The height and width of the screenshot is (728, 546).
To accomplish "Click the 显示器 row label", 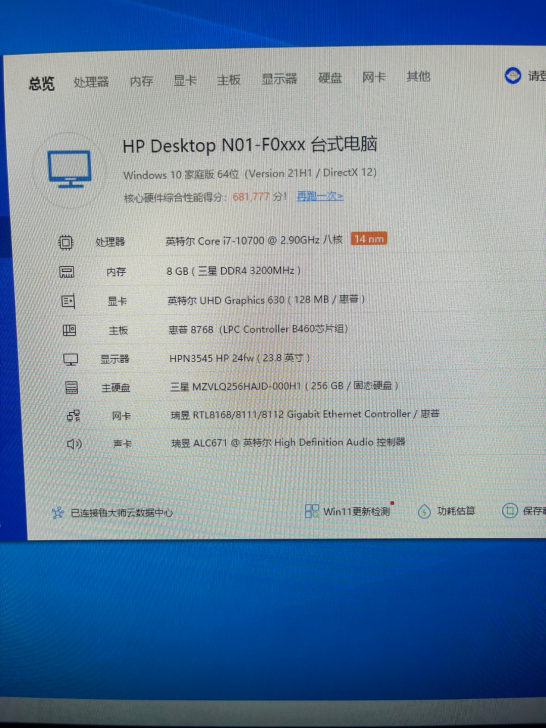I will [x=115, y=359].
